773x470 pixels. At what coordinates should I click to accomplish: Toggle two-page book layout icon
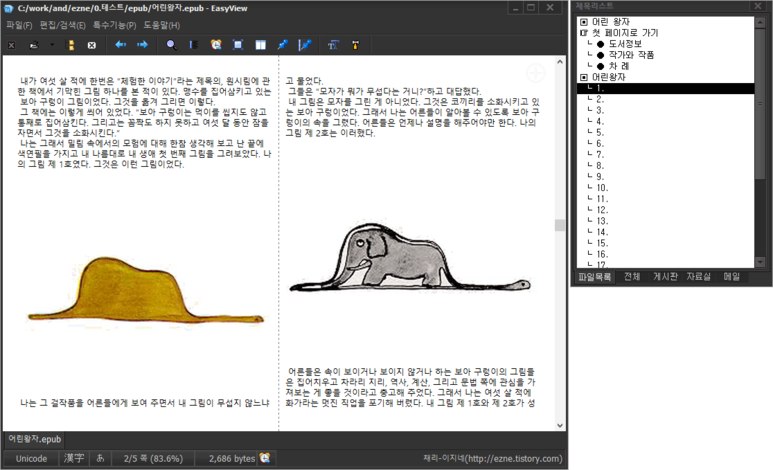(x=260, y=45)
